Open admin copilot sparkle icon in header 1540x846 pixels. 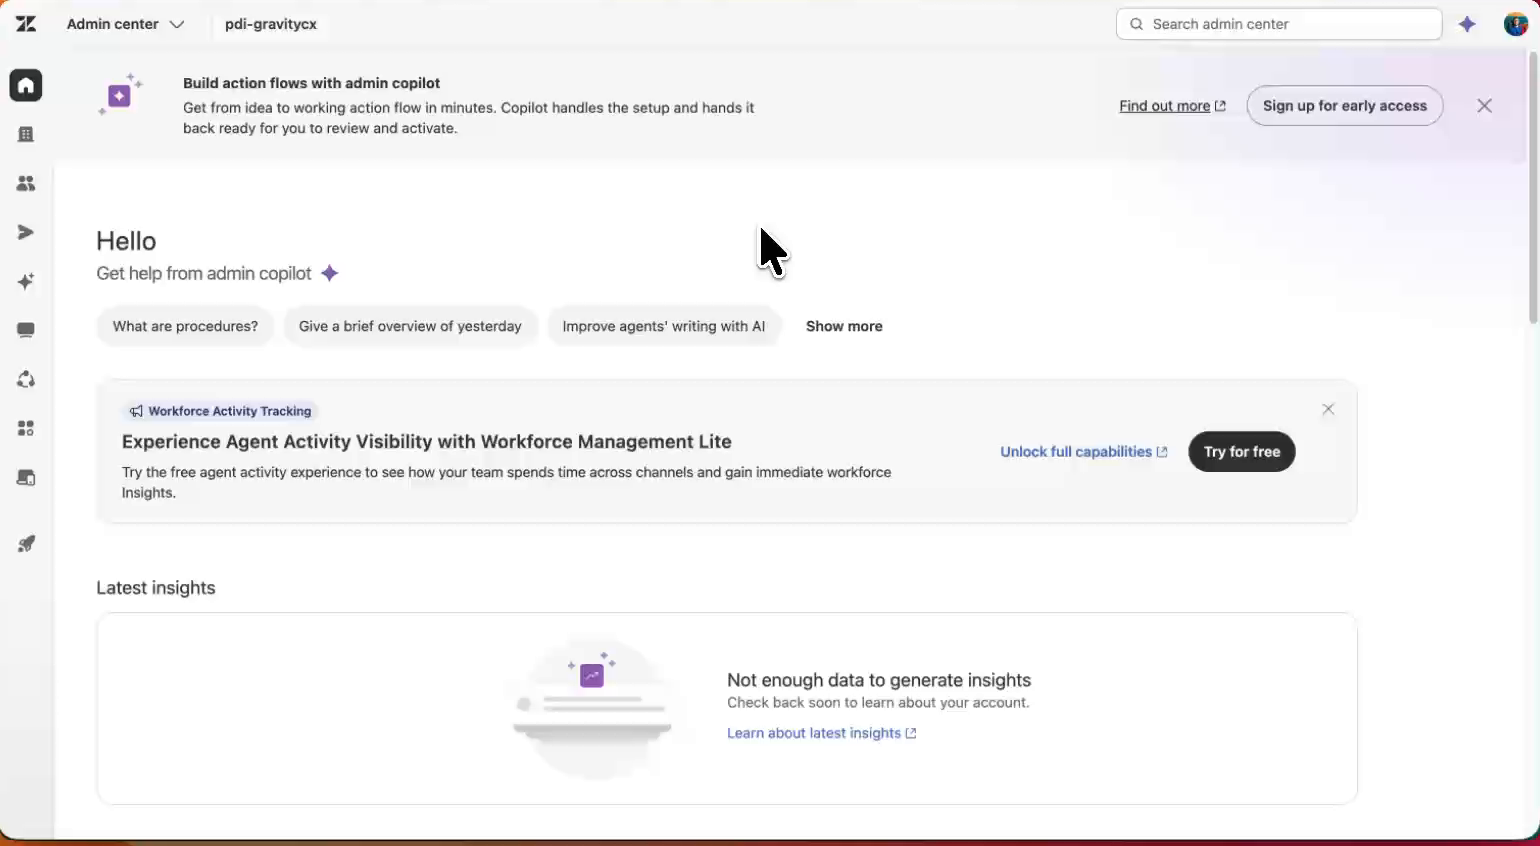click(x=1467, y=24)
